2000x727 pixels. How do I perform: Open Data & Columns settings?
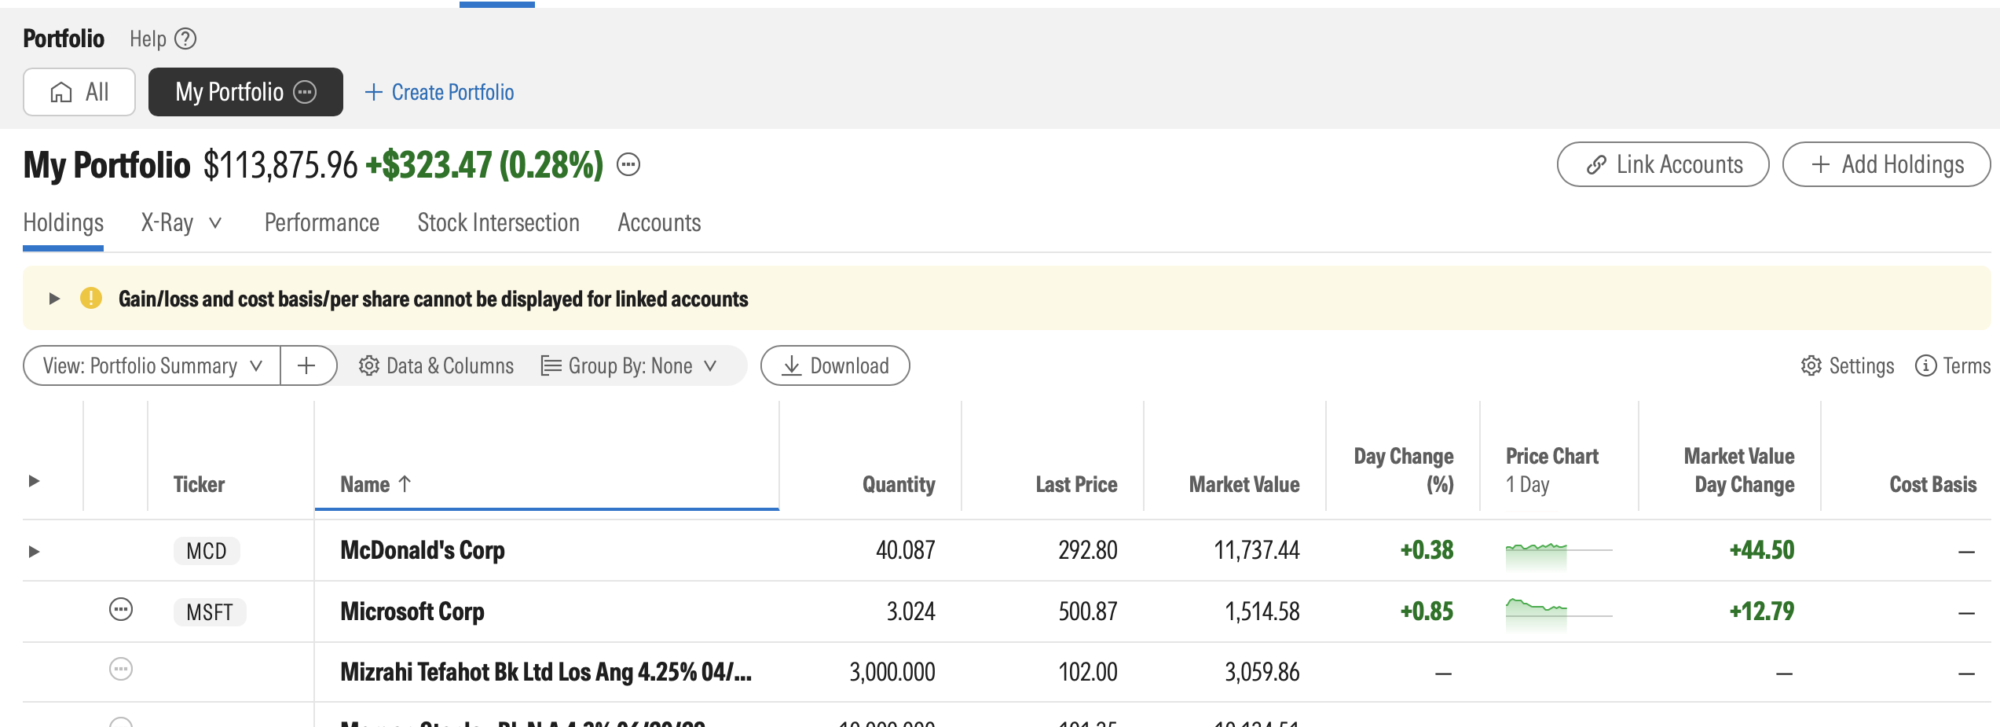436,366
